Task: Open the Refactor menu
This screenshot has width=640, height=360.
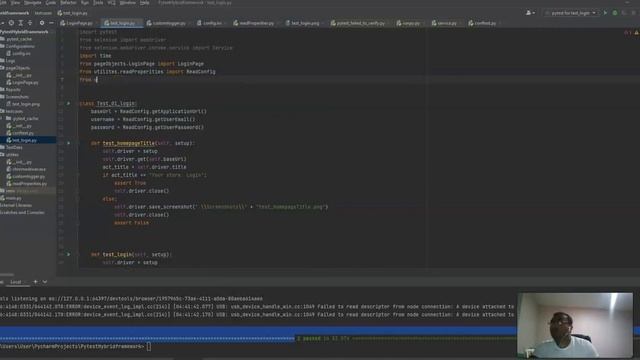Action: coord(68,2)
